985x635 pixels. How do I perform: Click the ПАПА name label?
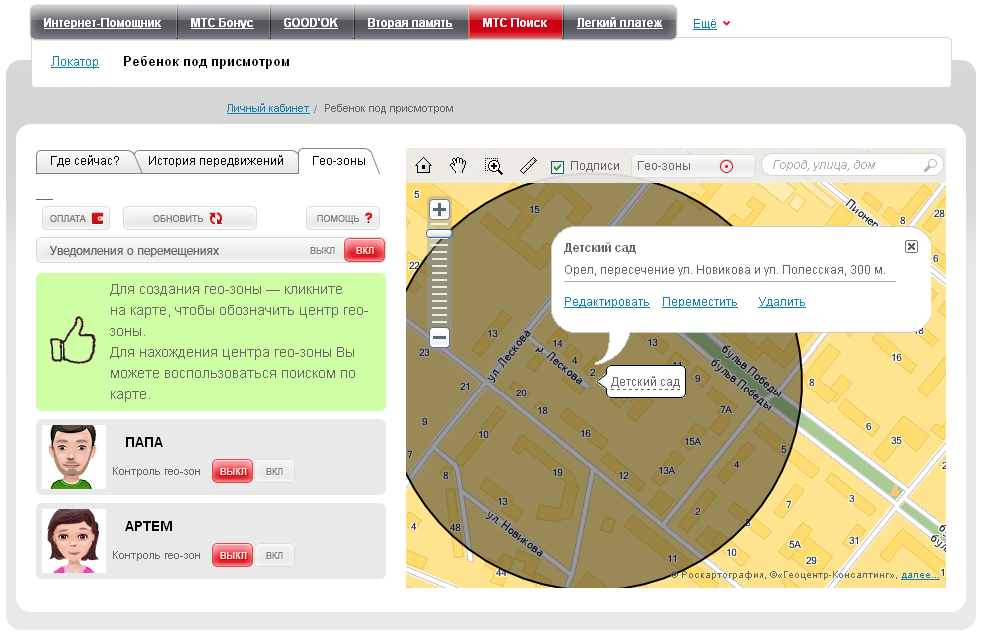click(x=144, y=442)
